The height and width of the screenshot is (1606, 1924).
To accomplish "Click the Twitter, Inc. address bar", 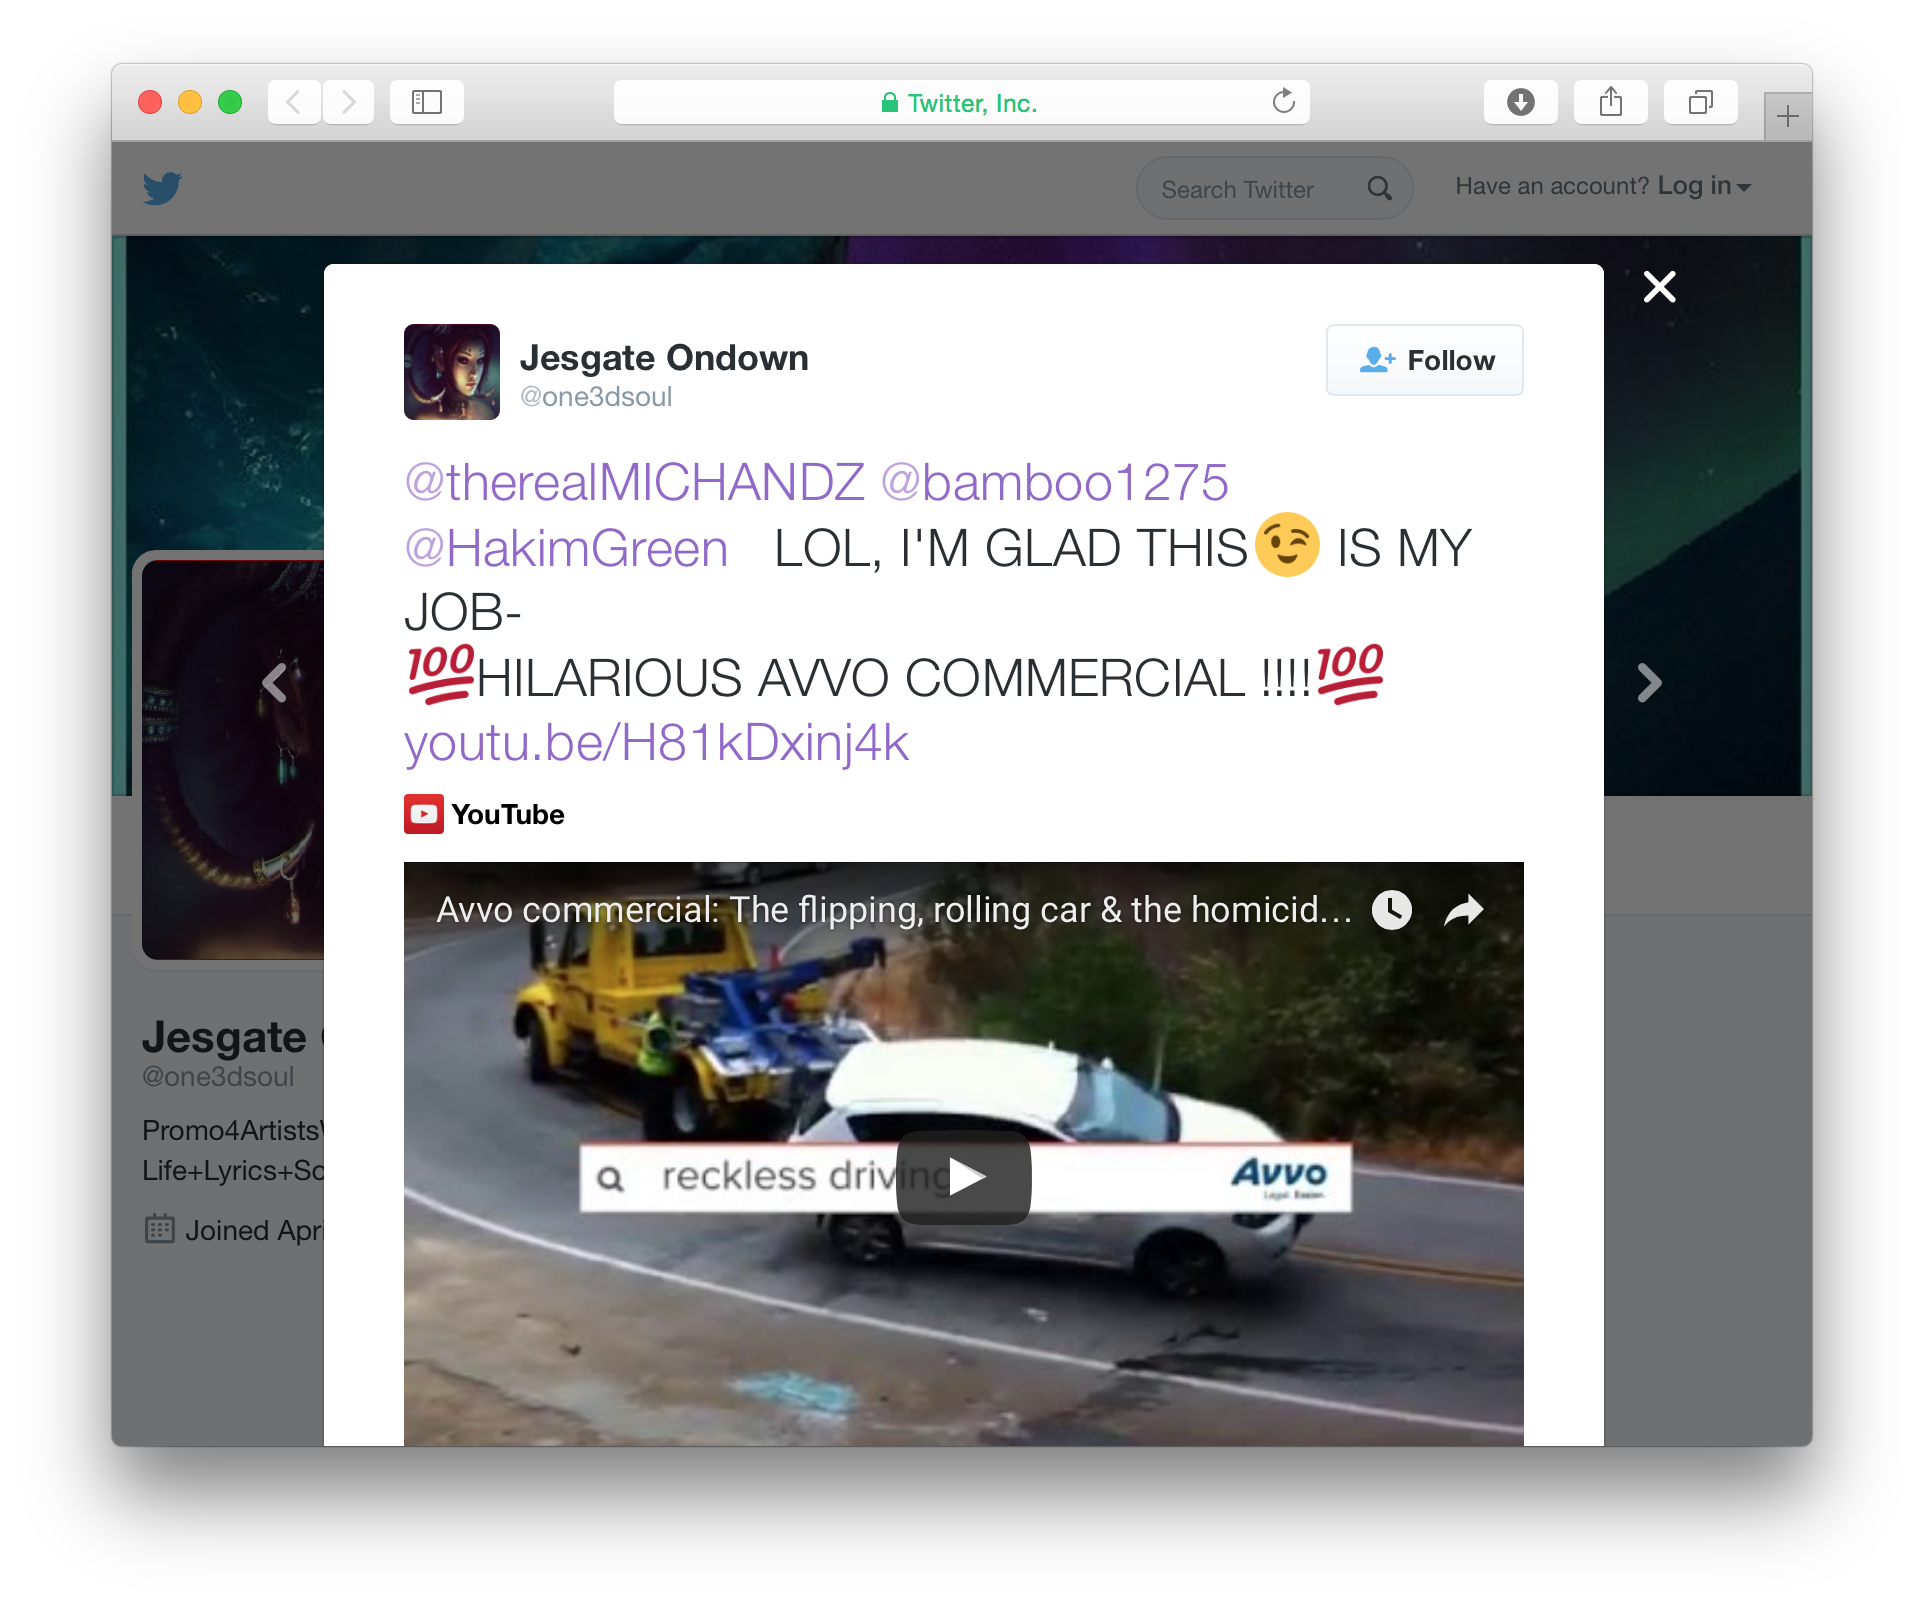I will (961, 102).
